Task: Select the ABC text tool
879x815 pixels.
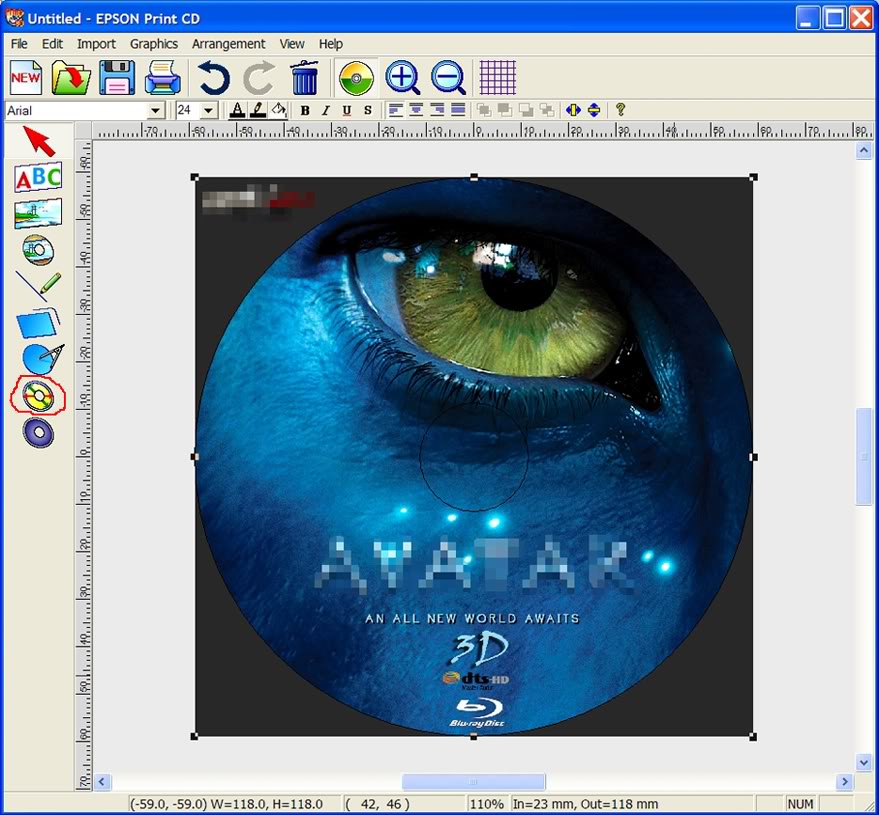Action: (x=38, y=178)
